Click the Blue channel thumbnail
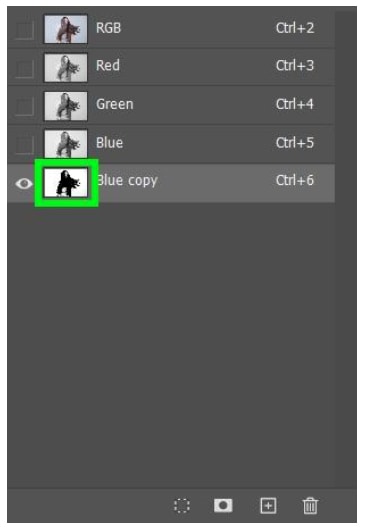This screenshot has height=532, width=365. [66, 144]
